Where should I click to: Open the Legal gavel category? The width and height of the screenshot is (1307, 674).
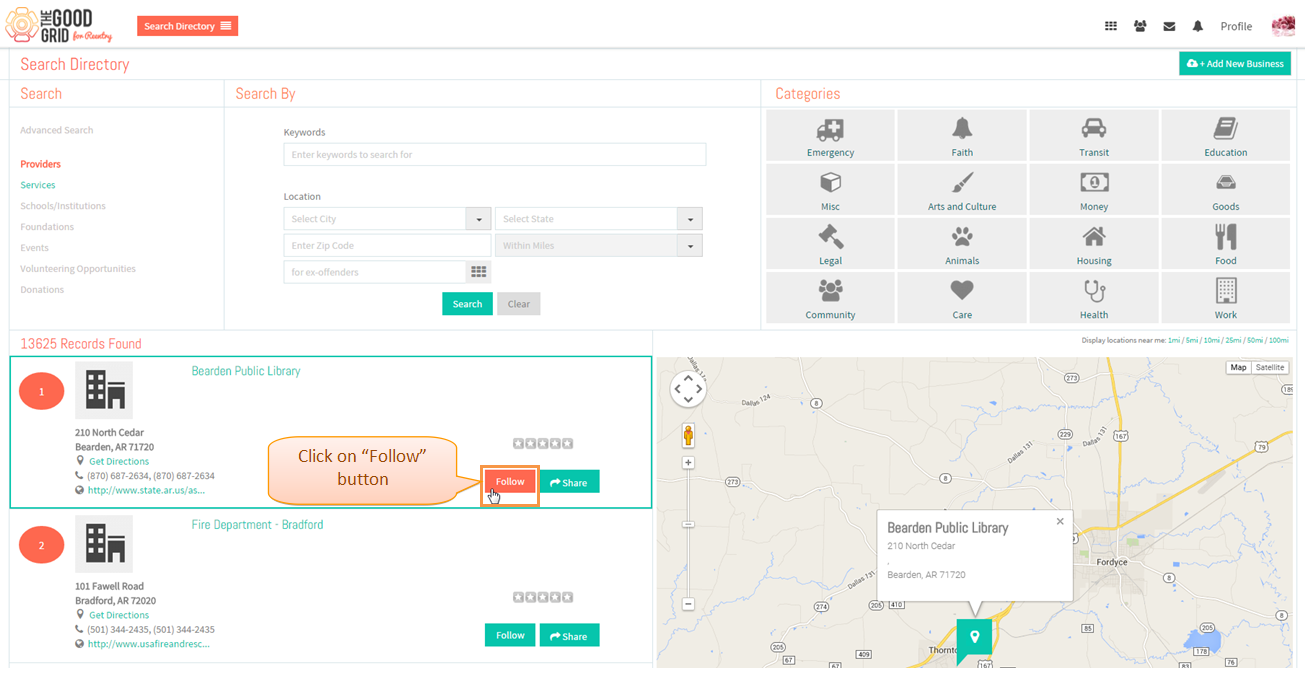[830, 243]
